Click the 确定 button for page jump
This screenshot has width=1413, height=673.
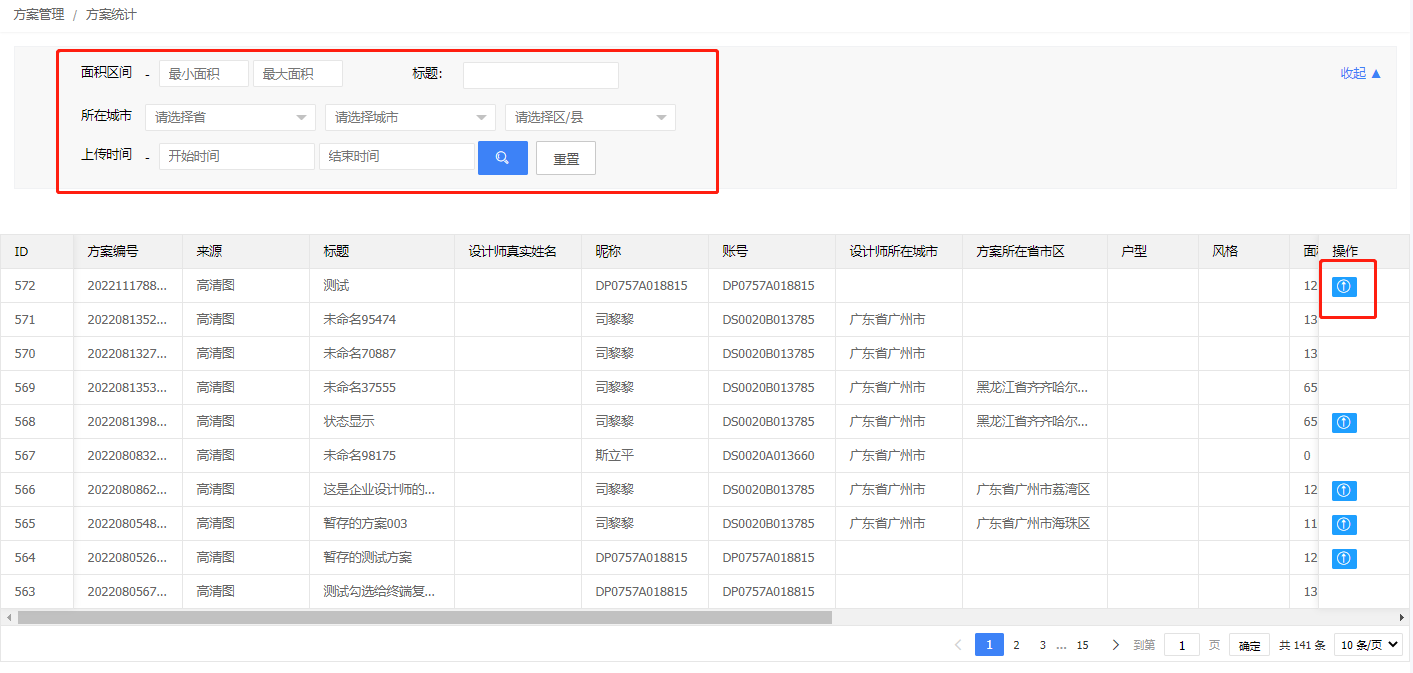[1249, 646]
